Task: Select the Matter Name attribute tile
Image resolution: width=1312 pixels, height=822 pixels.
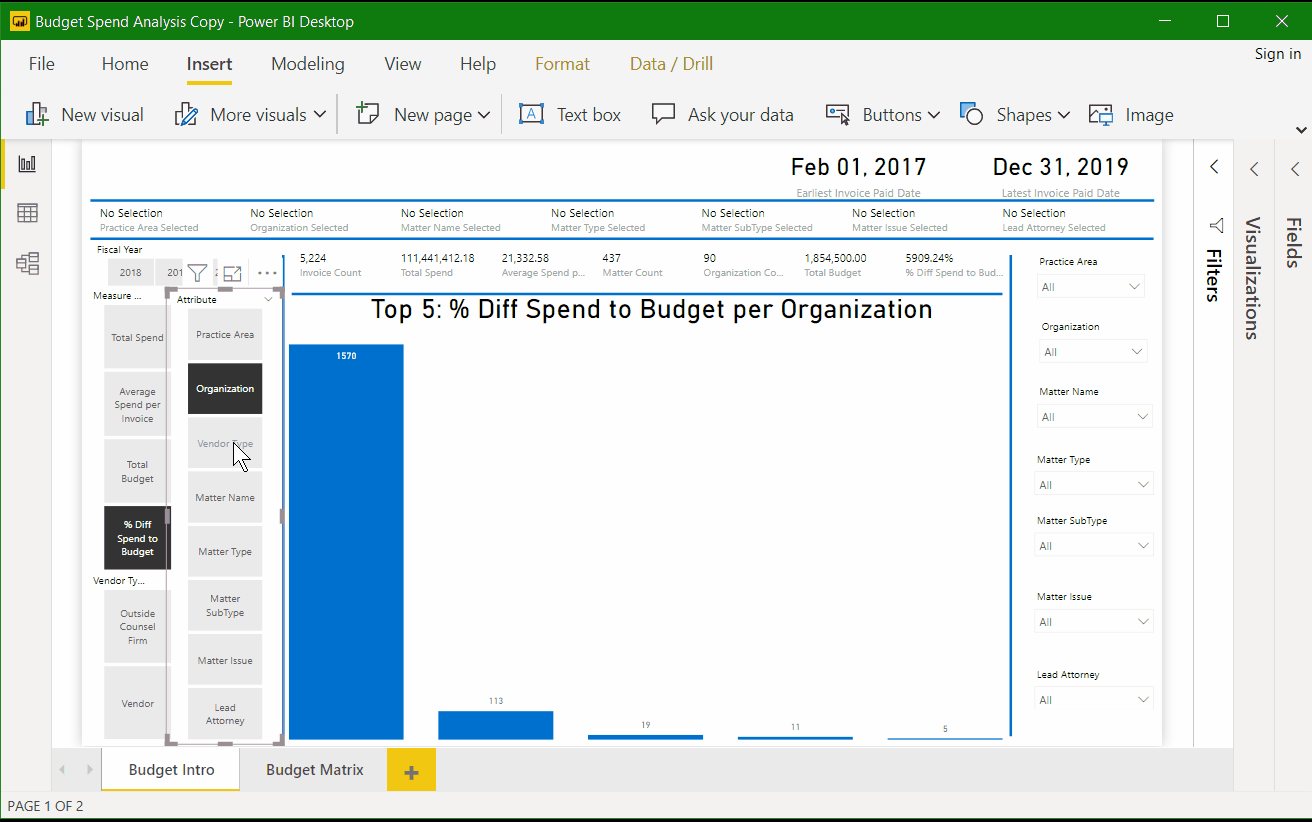Action: (225, 497)
